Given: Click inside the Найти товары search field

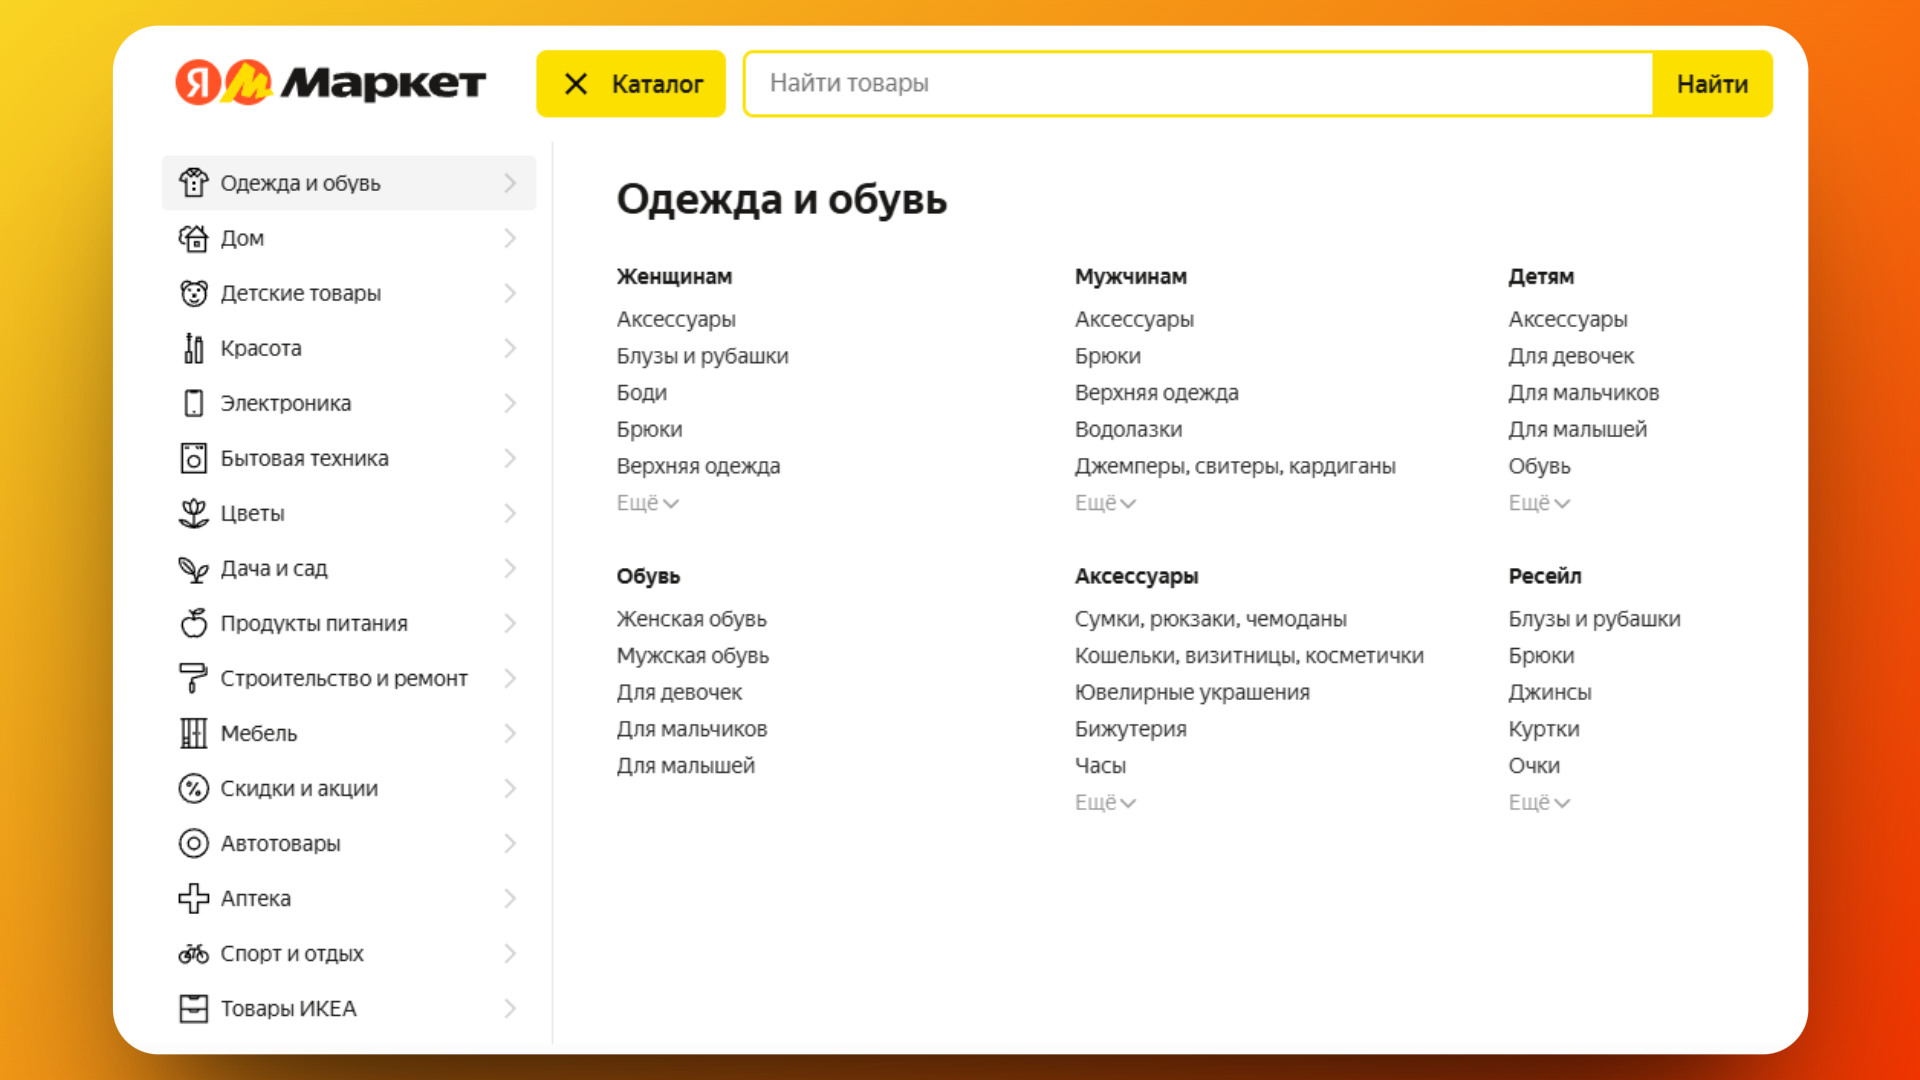Looking at the screenshot, I should pos(1100,83).
